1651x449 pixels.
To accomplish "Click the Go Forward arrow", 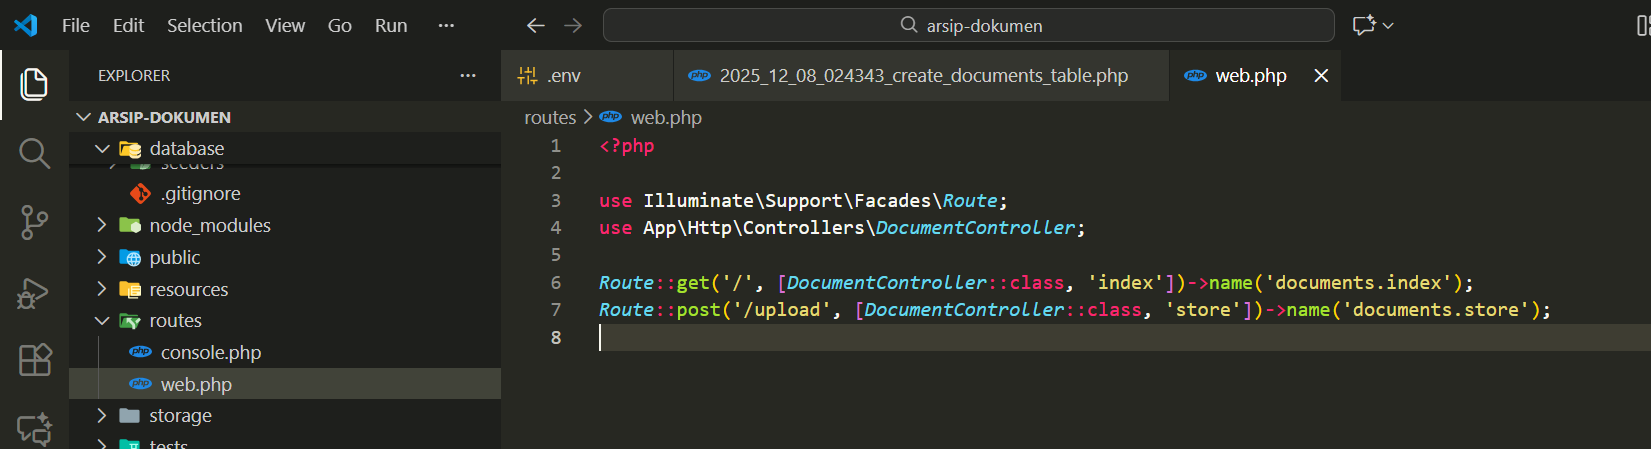I will coord(573,25).
